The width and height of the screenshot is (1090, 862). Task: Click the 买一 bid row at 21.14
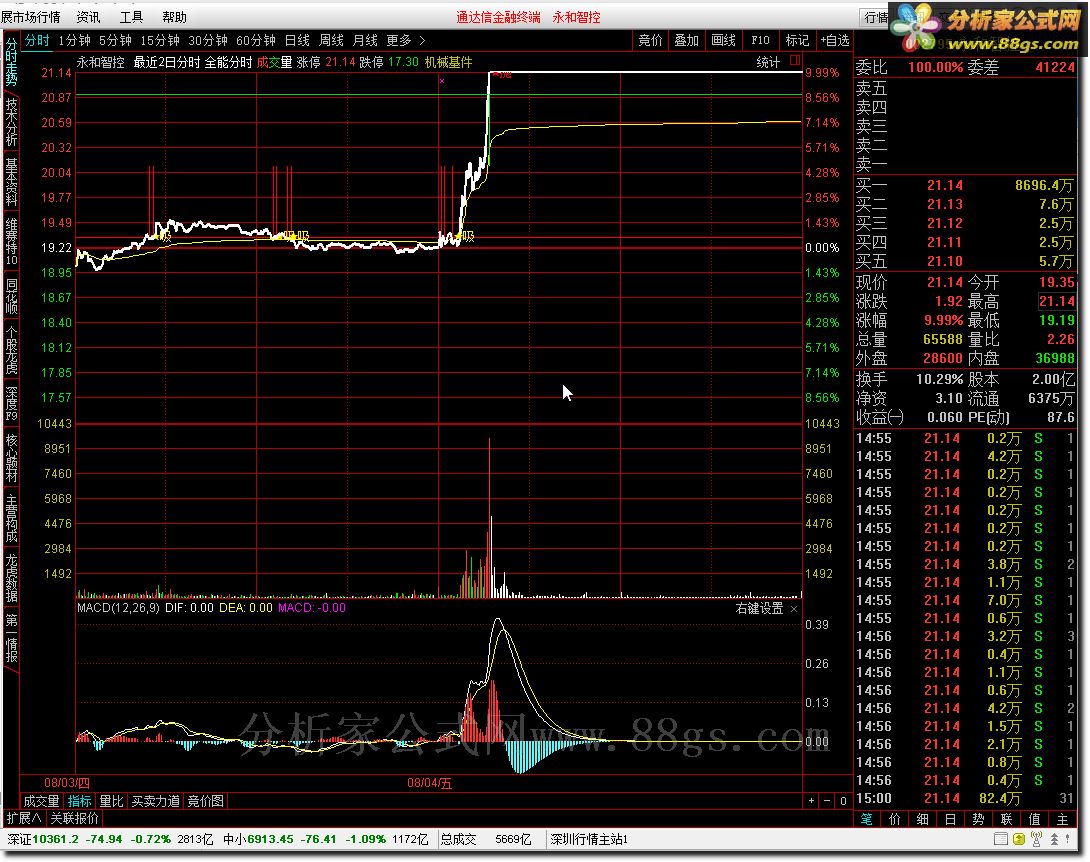[965, 185]
